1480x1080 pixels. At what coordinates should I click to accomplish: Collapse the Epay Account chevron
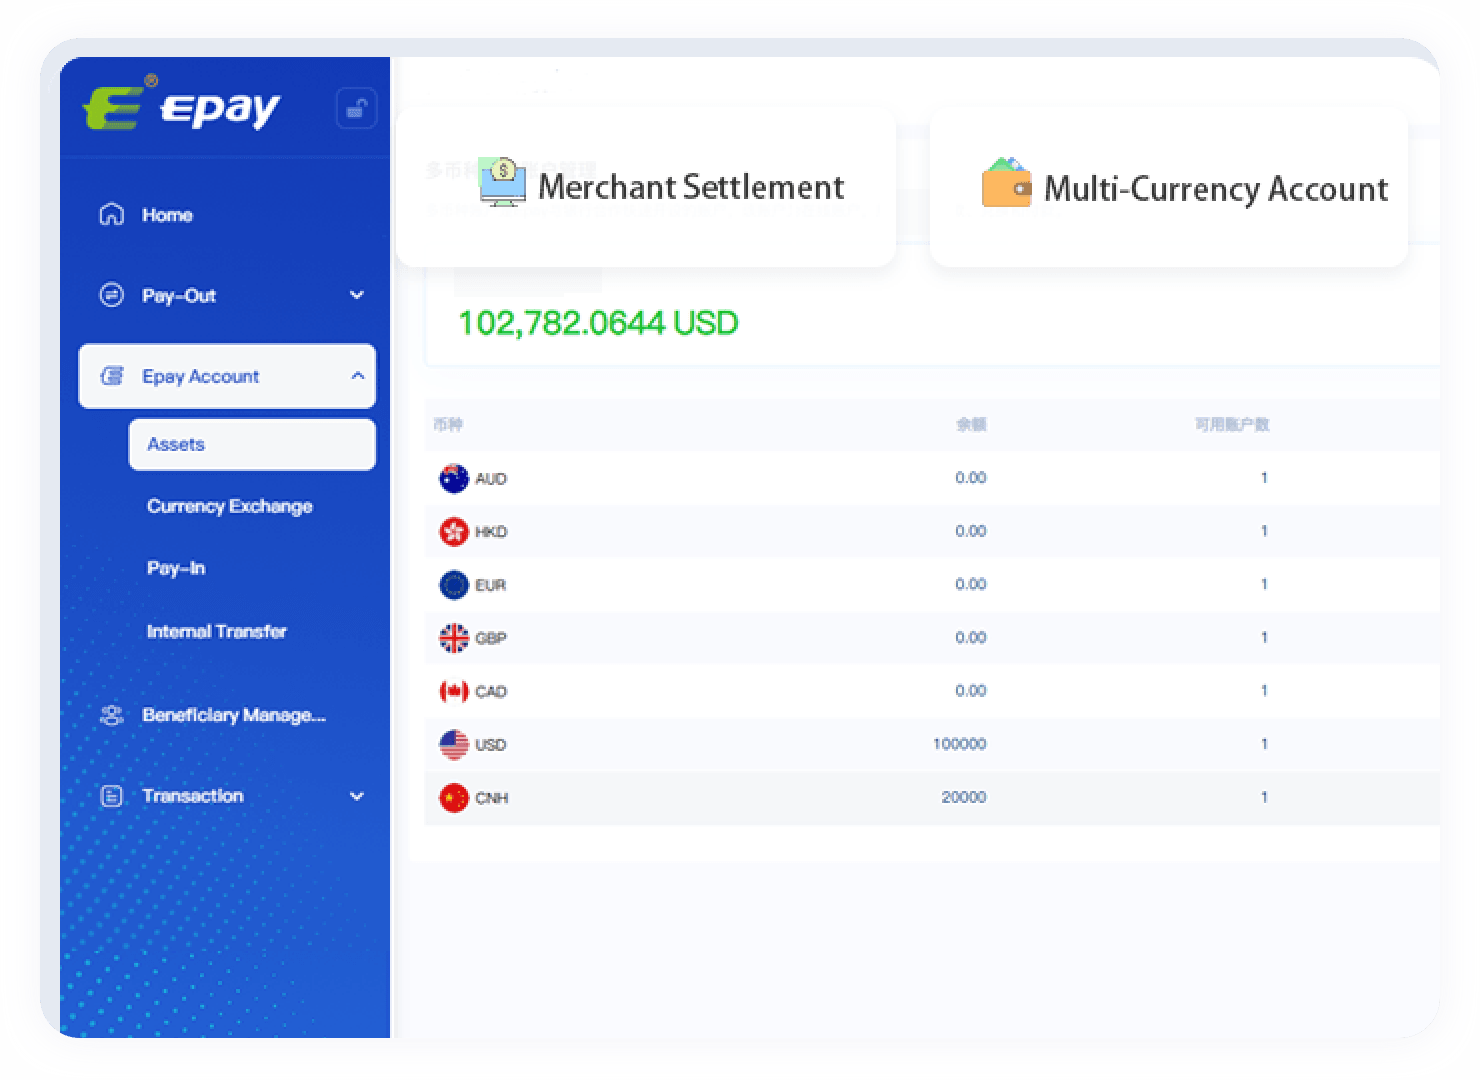[x=357, y=376]
